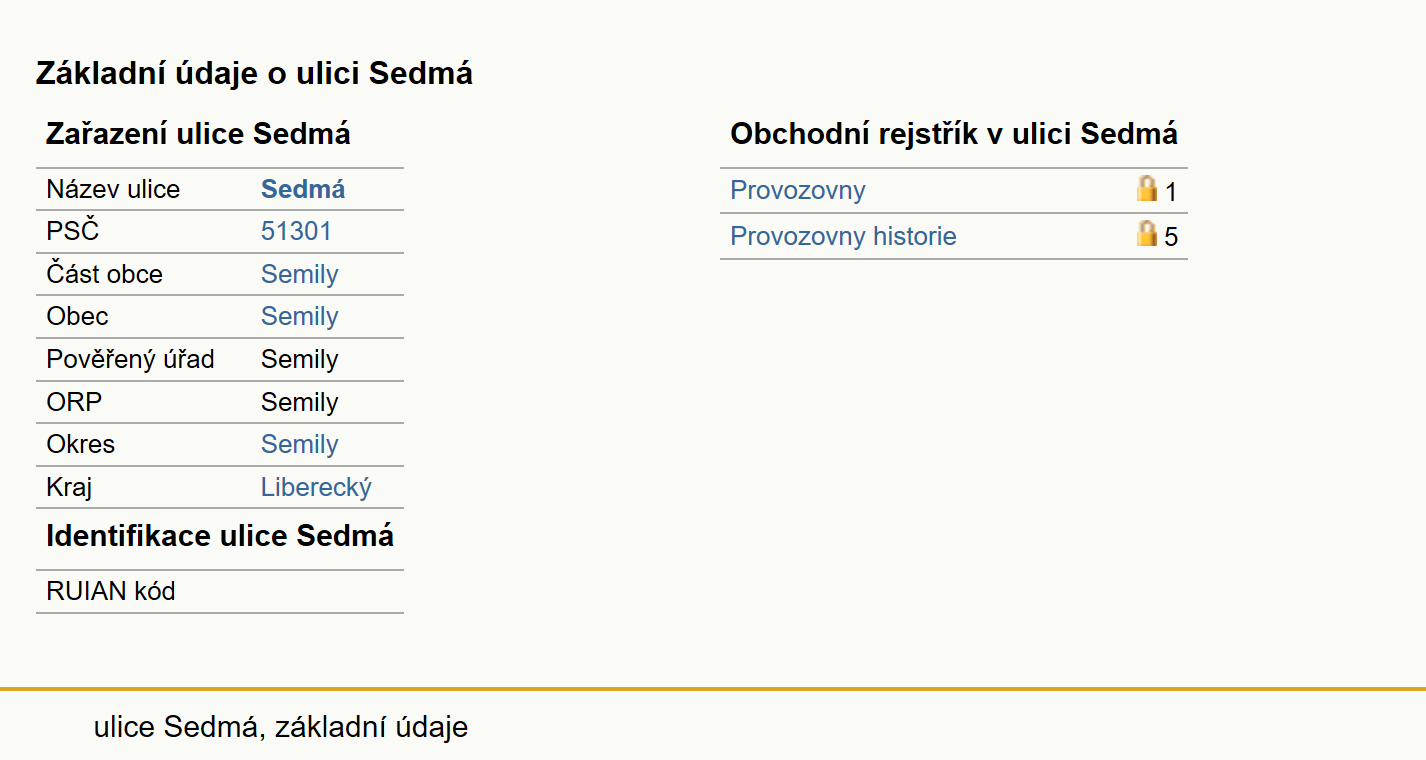Image resolution: width=1426 pixels, height=760 pixels.
Task: Open the Provozovny historie link
Action: [844, 236]
